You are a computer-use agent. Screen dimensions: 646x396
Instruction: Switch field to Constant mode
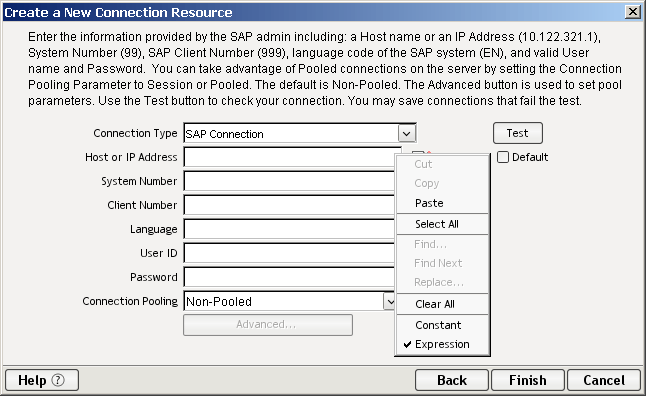pos(442,325)
